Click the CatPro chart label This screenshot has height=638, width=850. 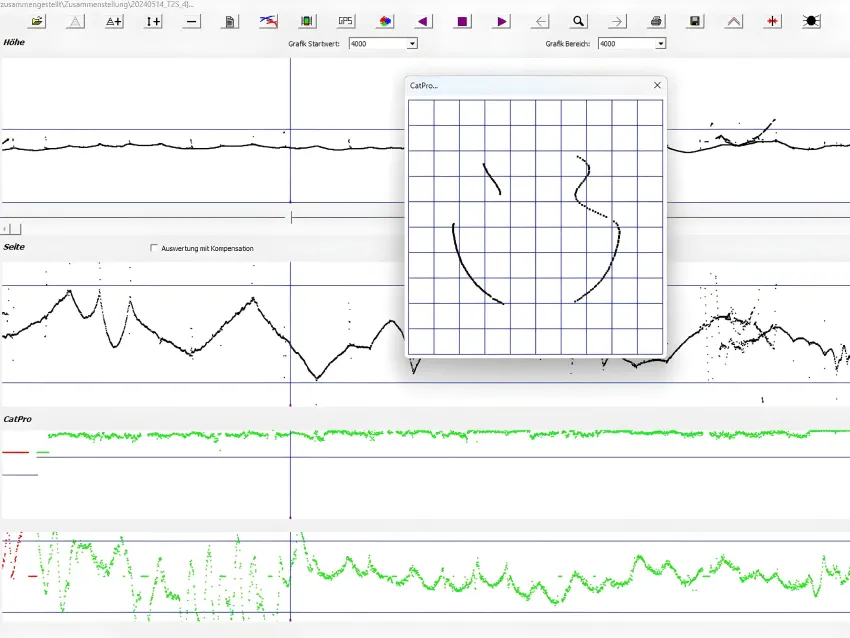(17, 419)
